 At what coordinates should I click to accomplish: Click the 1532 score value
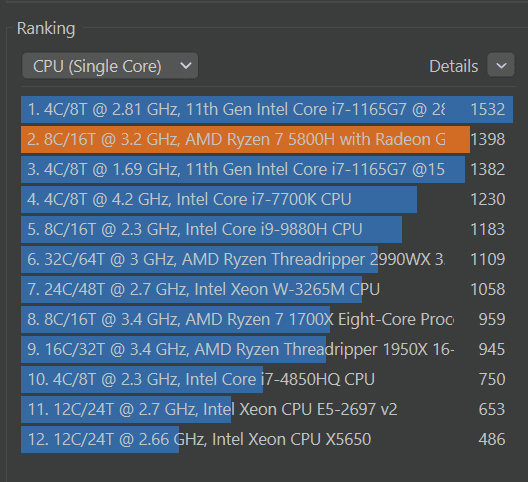[488, 109]
